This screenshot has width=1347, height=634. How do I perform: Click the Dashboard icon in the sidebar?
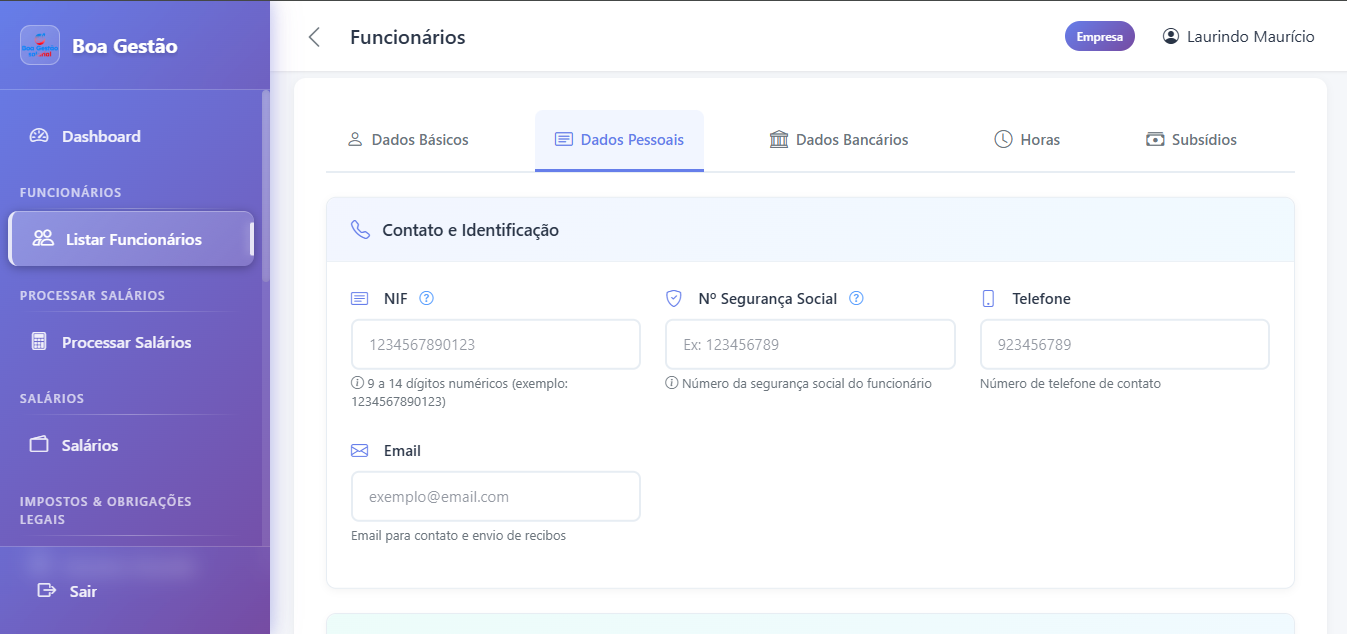pyautogui.click(x=39, y=136)
